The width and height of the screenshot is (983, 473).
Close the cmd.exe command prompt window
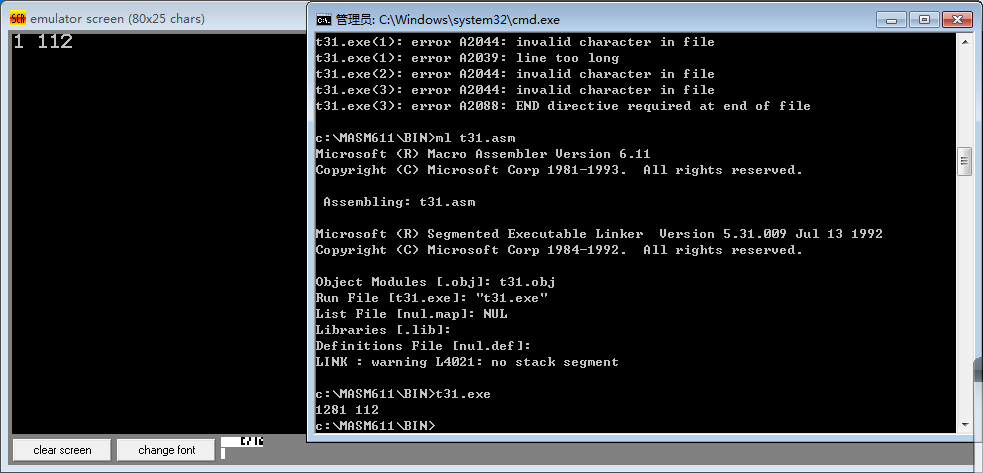tap(960, 19)
